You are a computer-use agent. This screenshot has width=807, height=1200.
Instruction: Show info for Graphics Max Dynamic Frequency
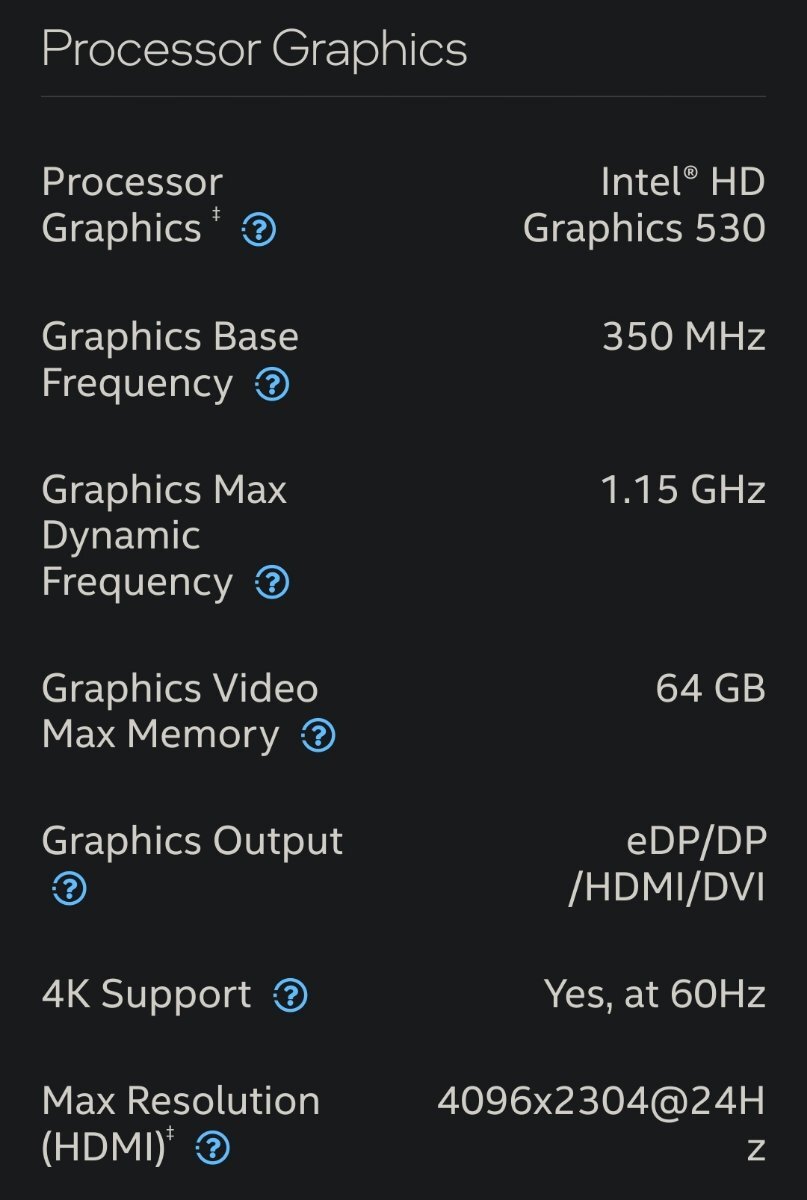pyautogui.click(x=272, y=583)
